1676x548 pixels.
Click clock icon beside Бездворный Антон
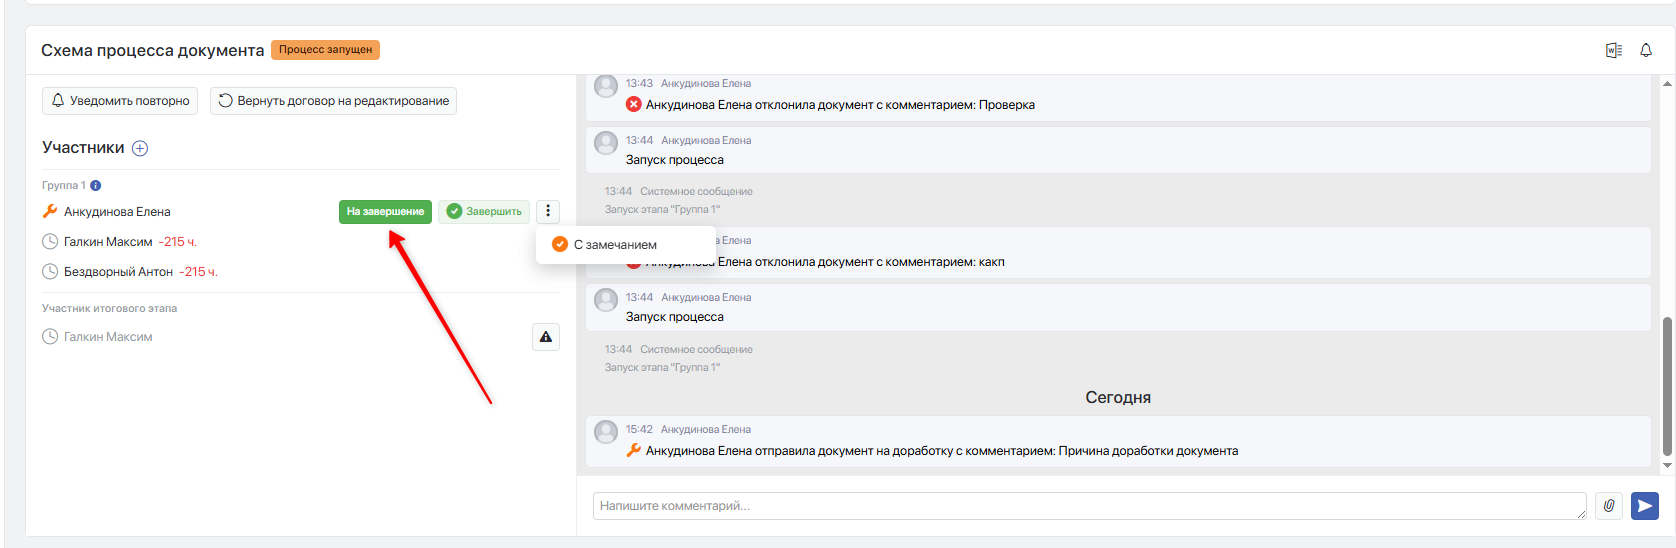pyautogui.click(x=50, y=271)
